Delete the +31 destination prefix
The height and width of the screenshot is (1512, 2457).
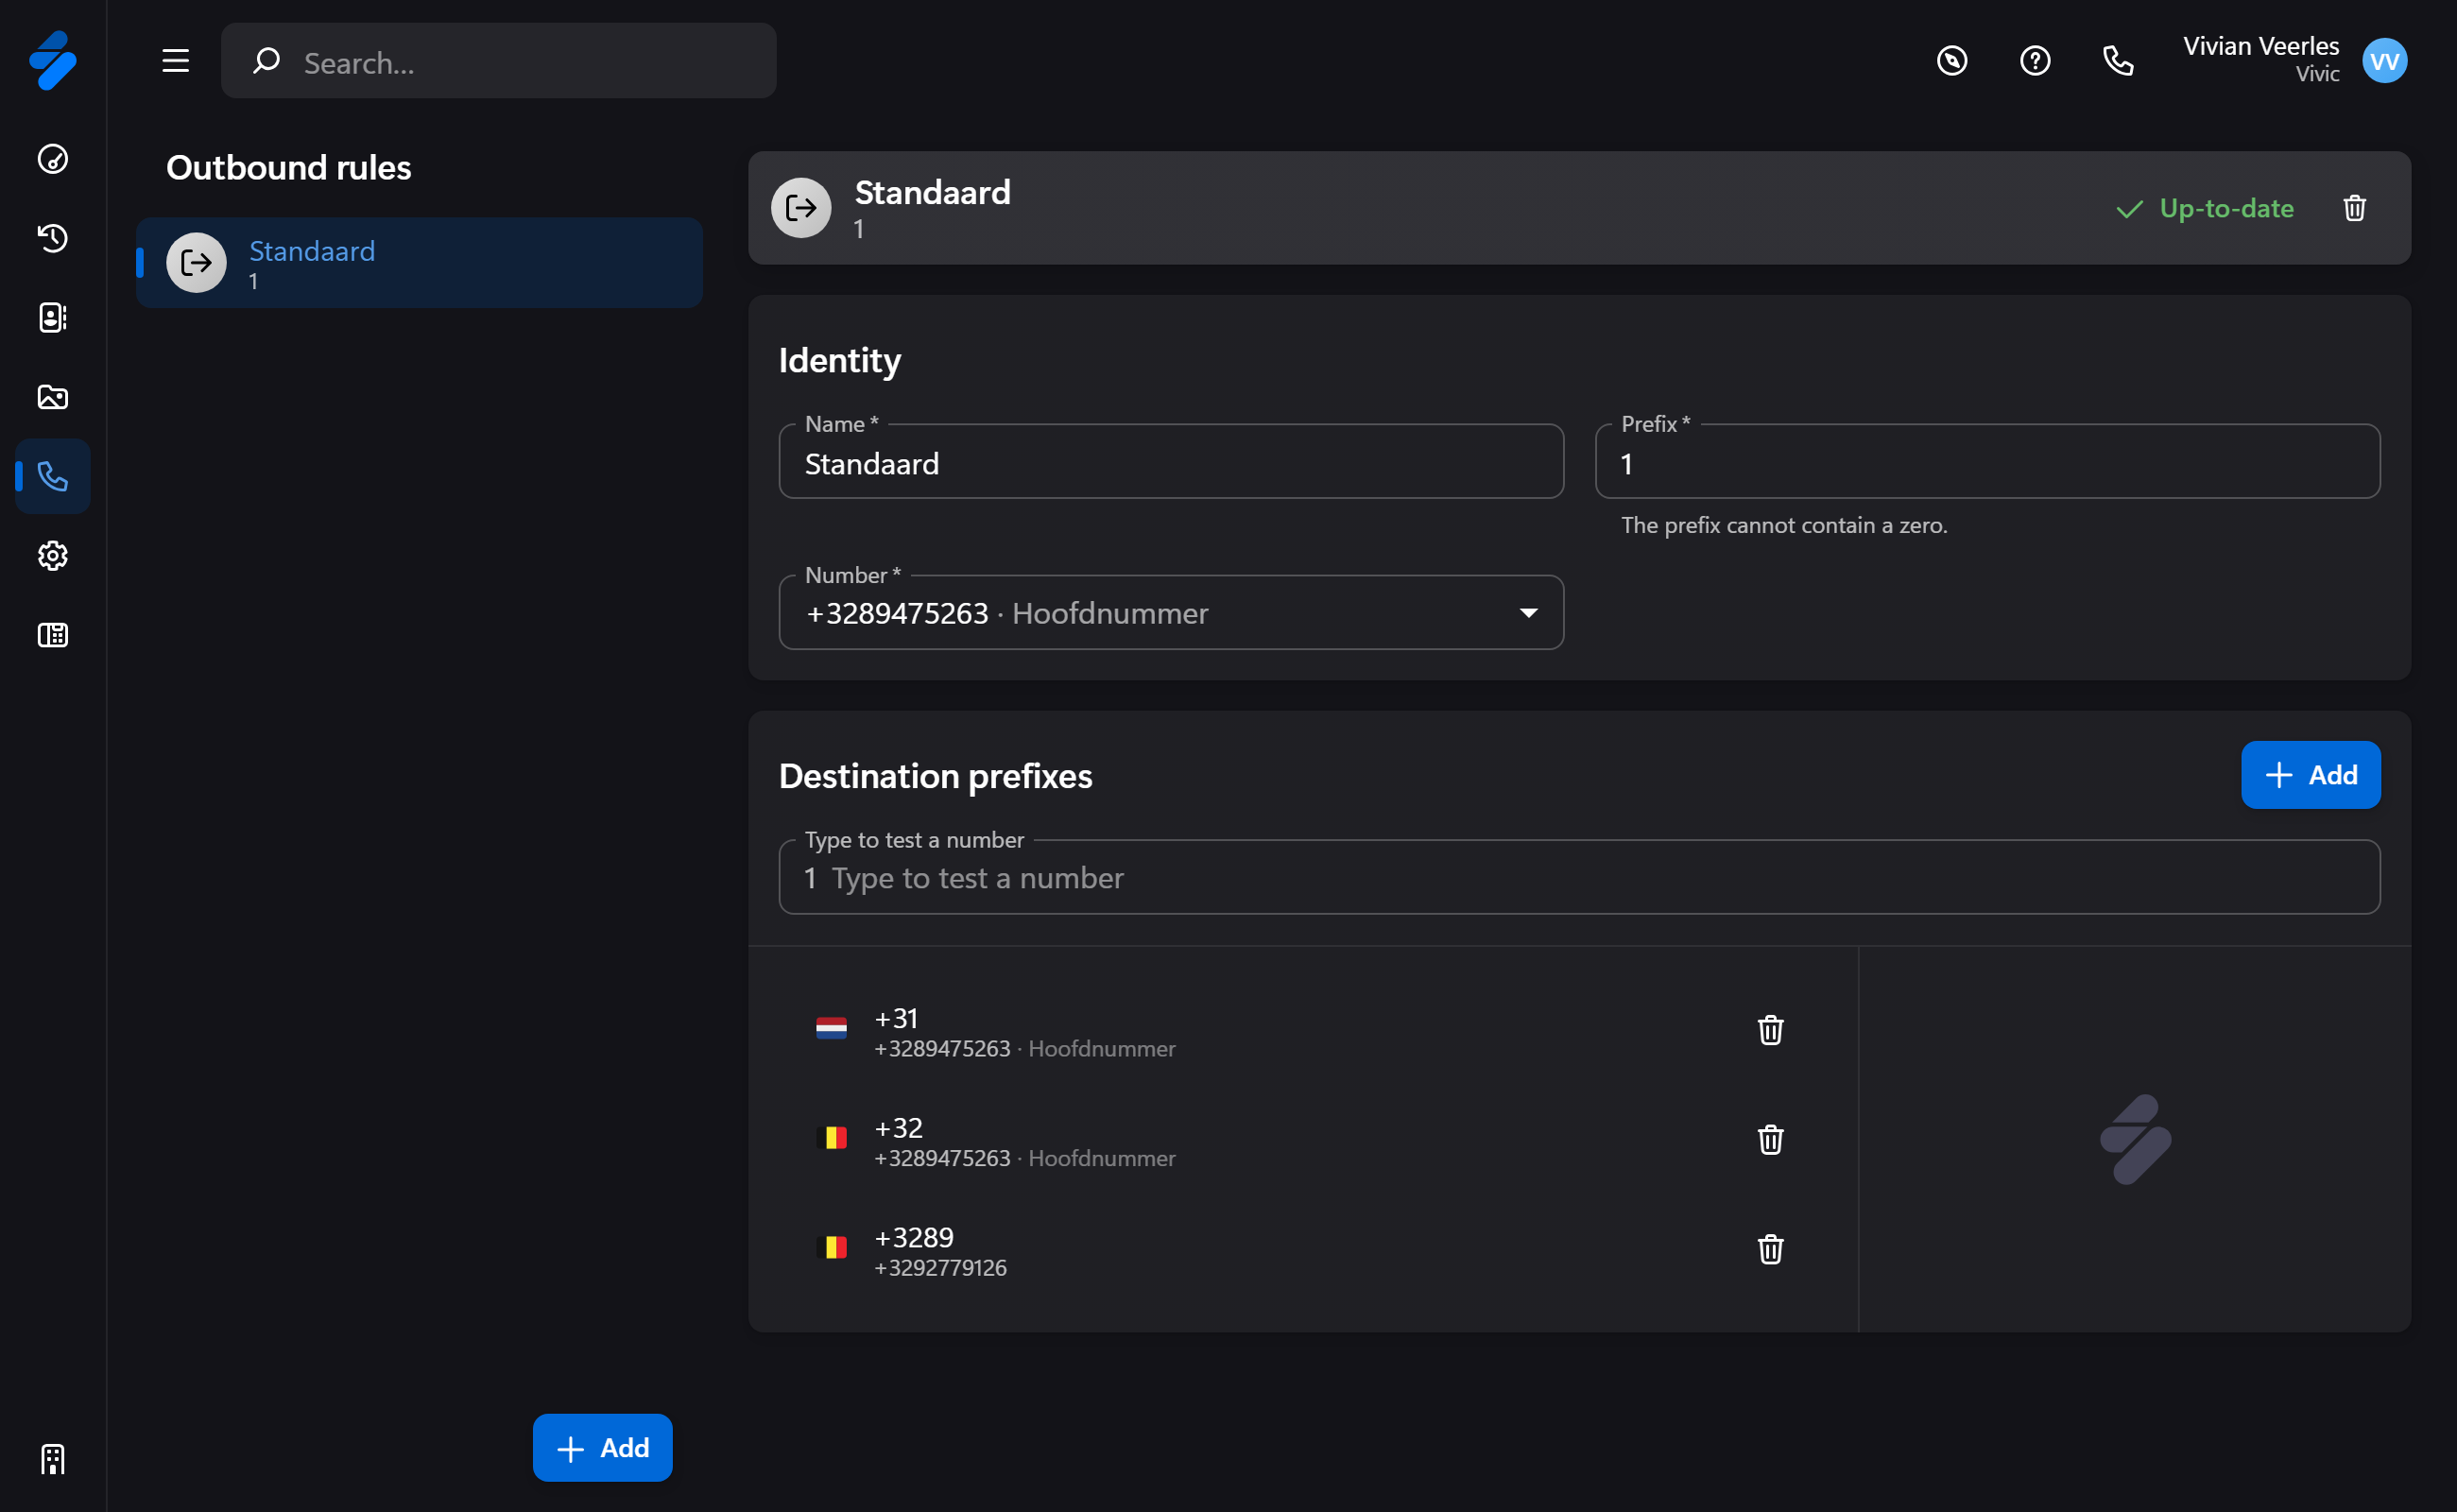(1770, 1030)
